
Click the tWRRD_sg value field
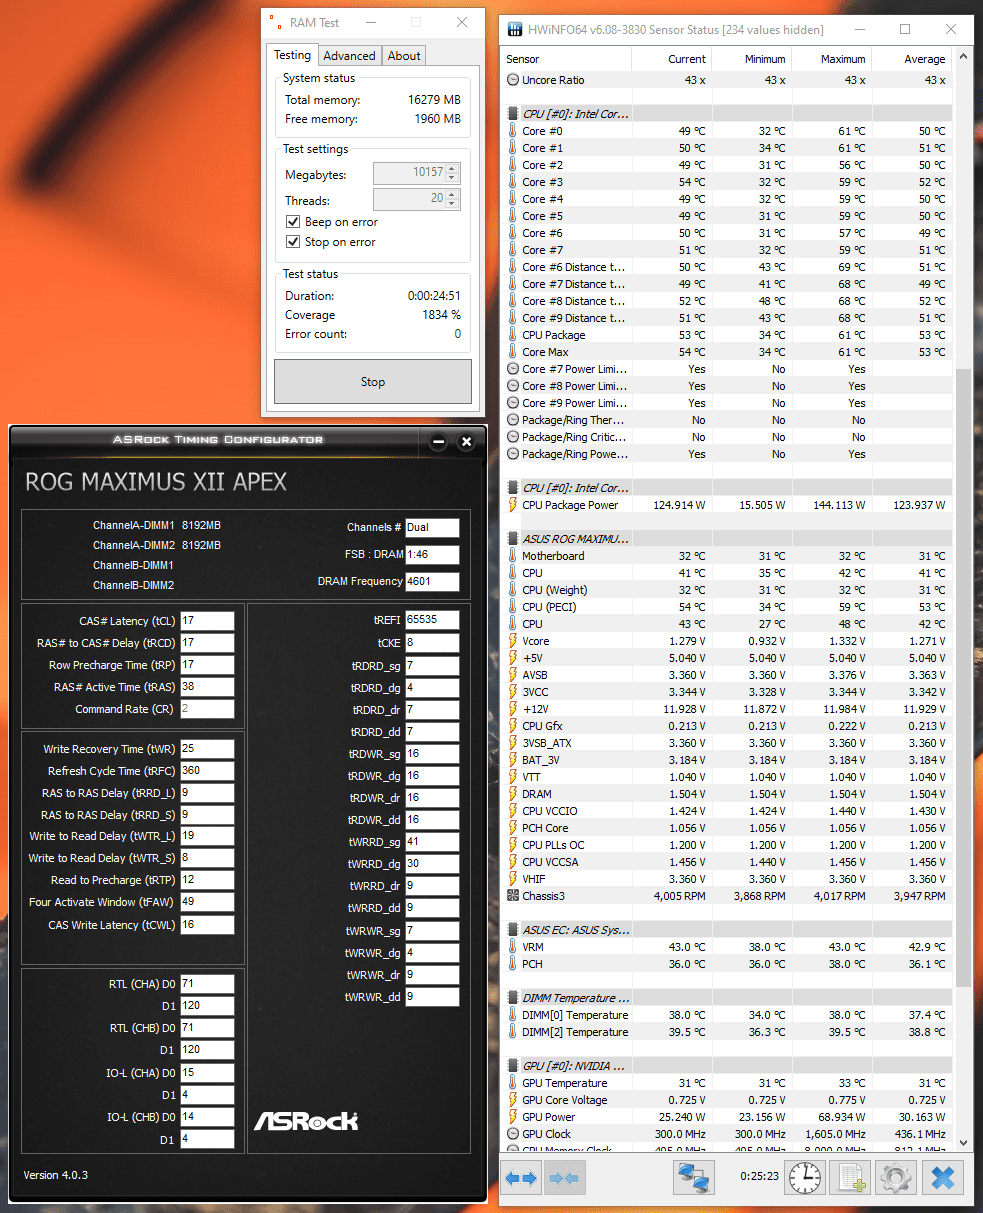[x=432, y=842]
